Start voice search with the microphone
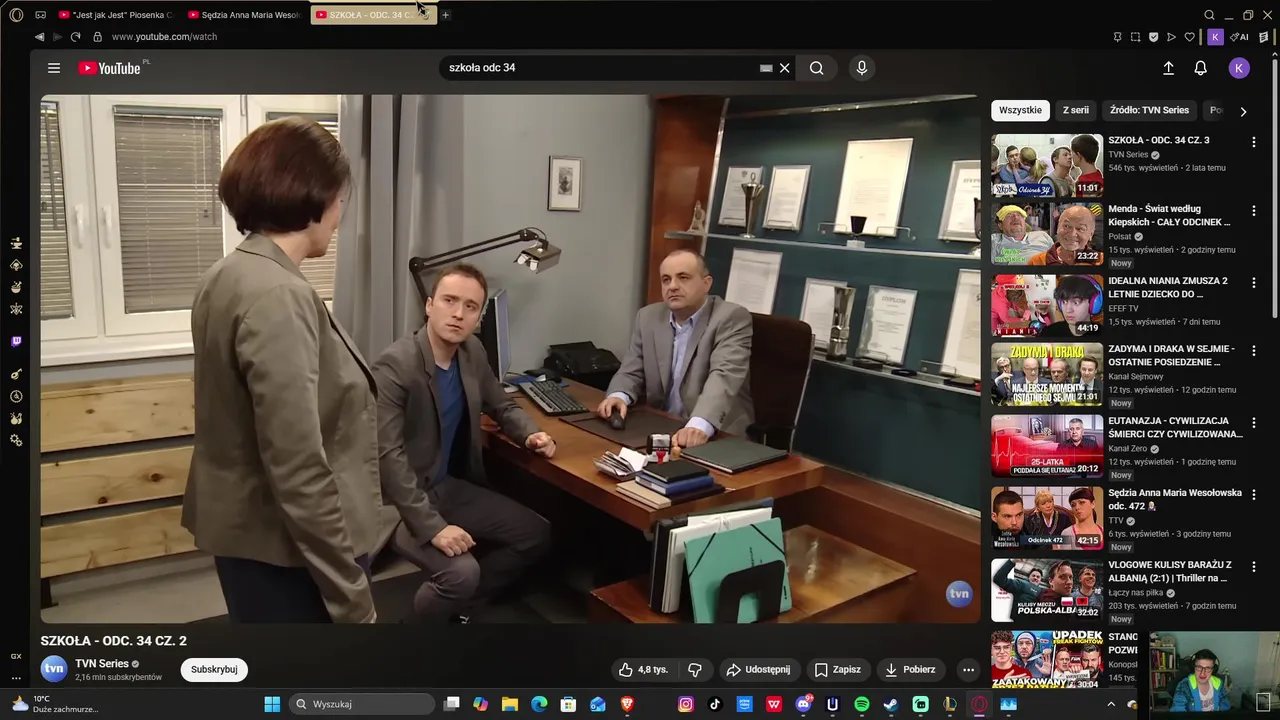 click(x=861, y=68)
